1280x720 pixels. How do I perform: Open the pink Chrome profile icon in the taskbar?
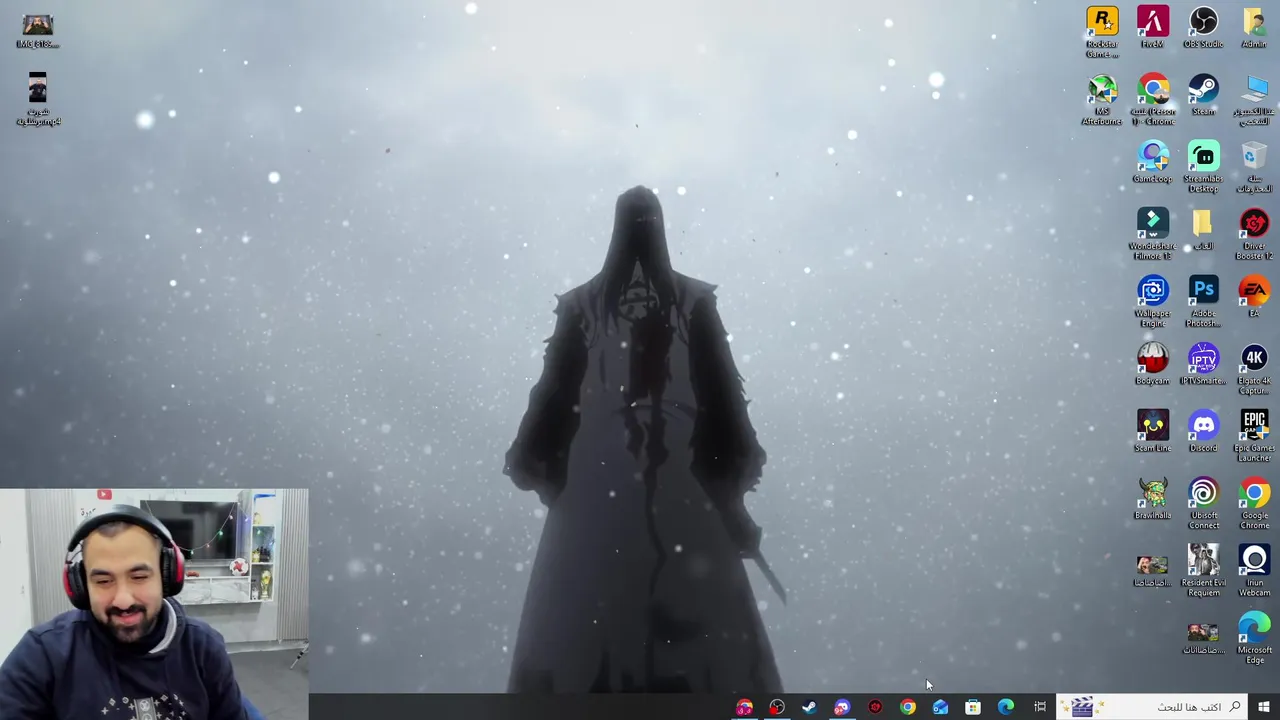[744, 707]
